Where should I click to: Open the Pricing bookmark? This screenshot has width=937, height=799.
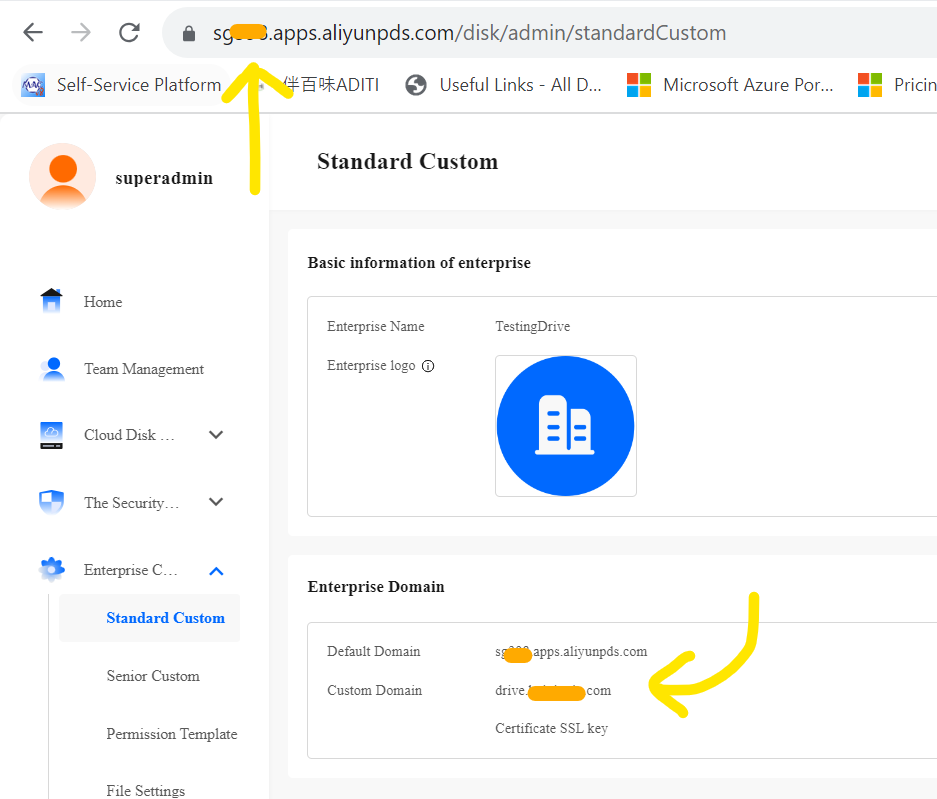pos(896,85)
